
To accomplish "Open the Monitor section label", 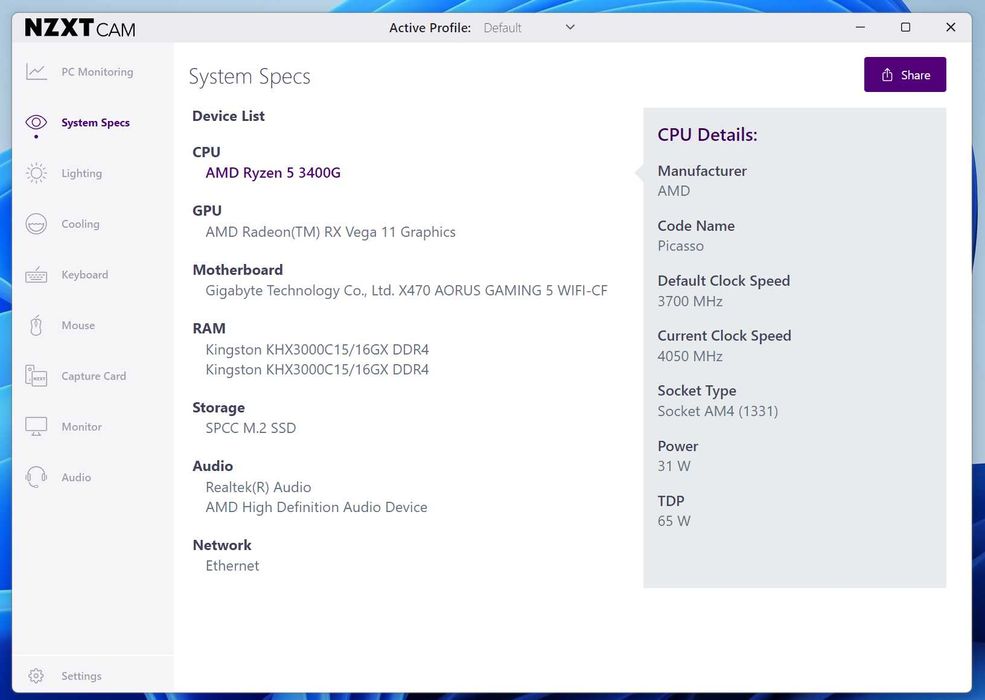I will pos(82,427).
